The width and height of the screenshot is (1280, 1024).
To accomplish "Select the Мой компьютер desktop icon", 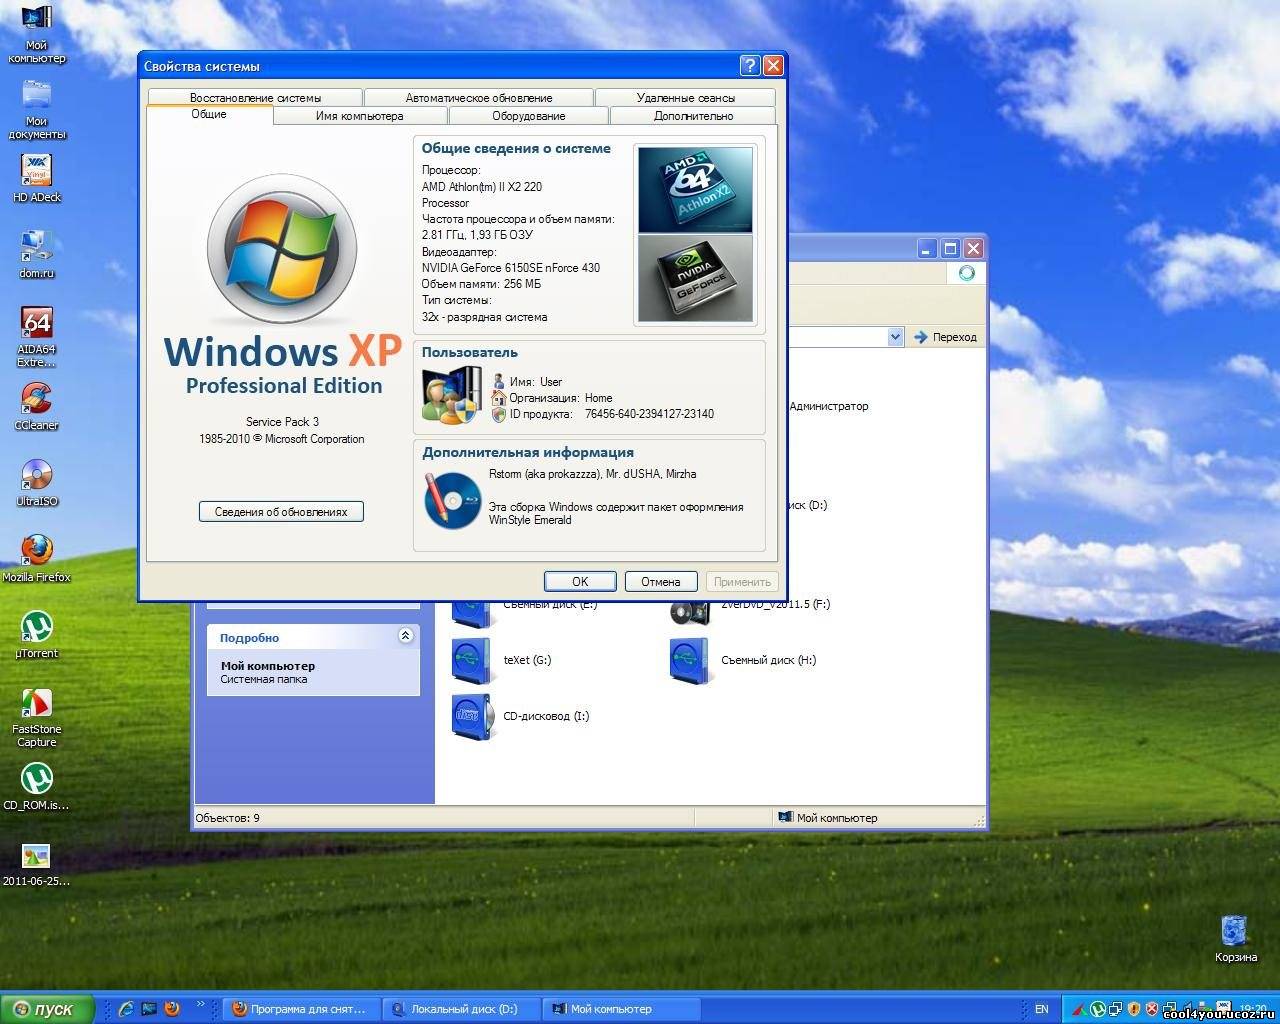I will pyautogui.click(x=37, y=33).
